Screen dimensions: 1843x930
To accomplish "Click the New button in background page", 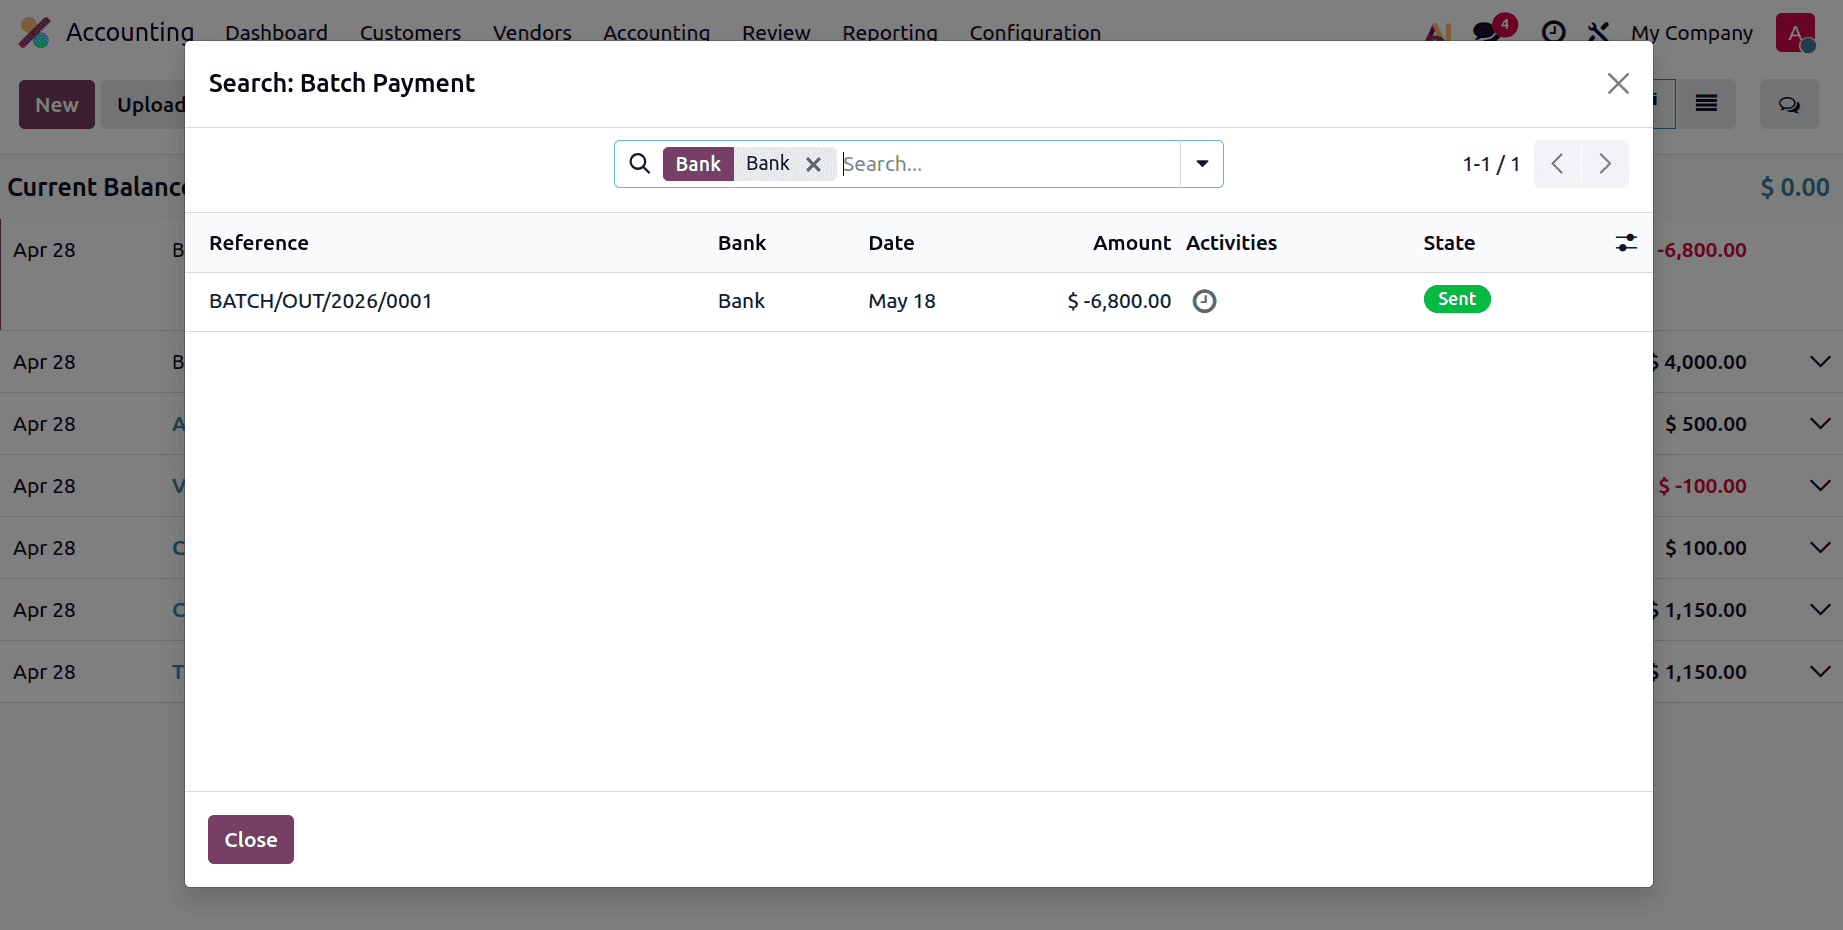I will click(57, 104).
